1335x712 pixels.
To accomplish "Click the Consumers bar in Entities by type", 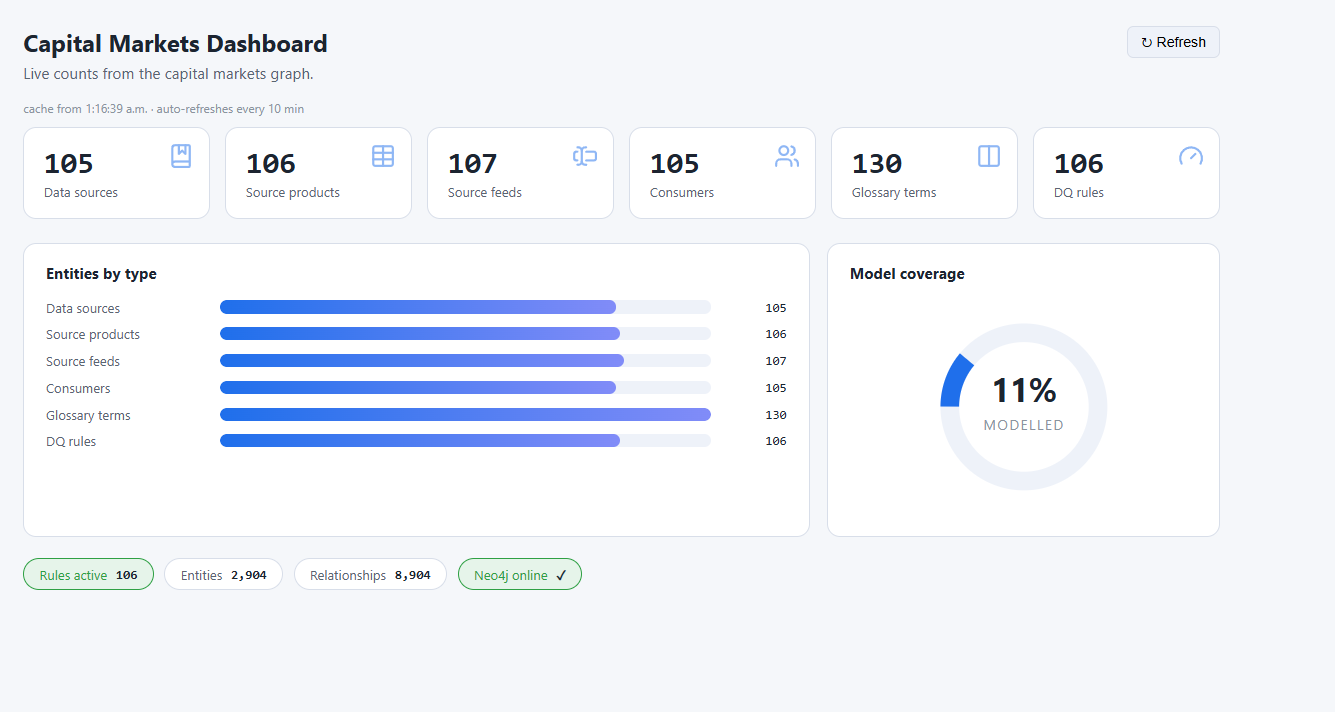I will click(x=465, y=388).
